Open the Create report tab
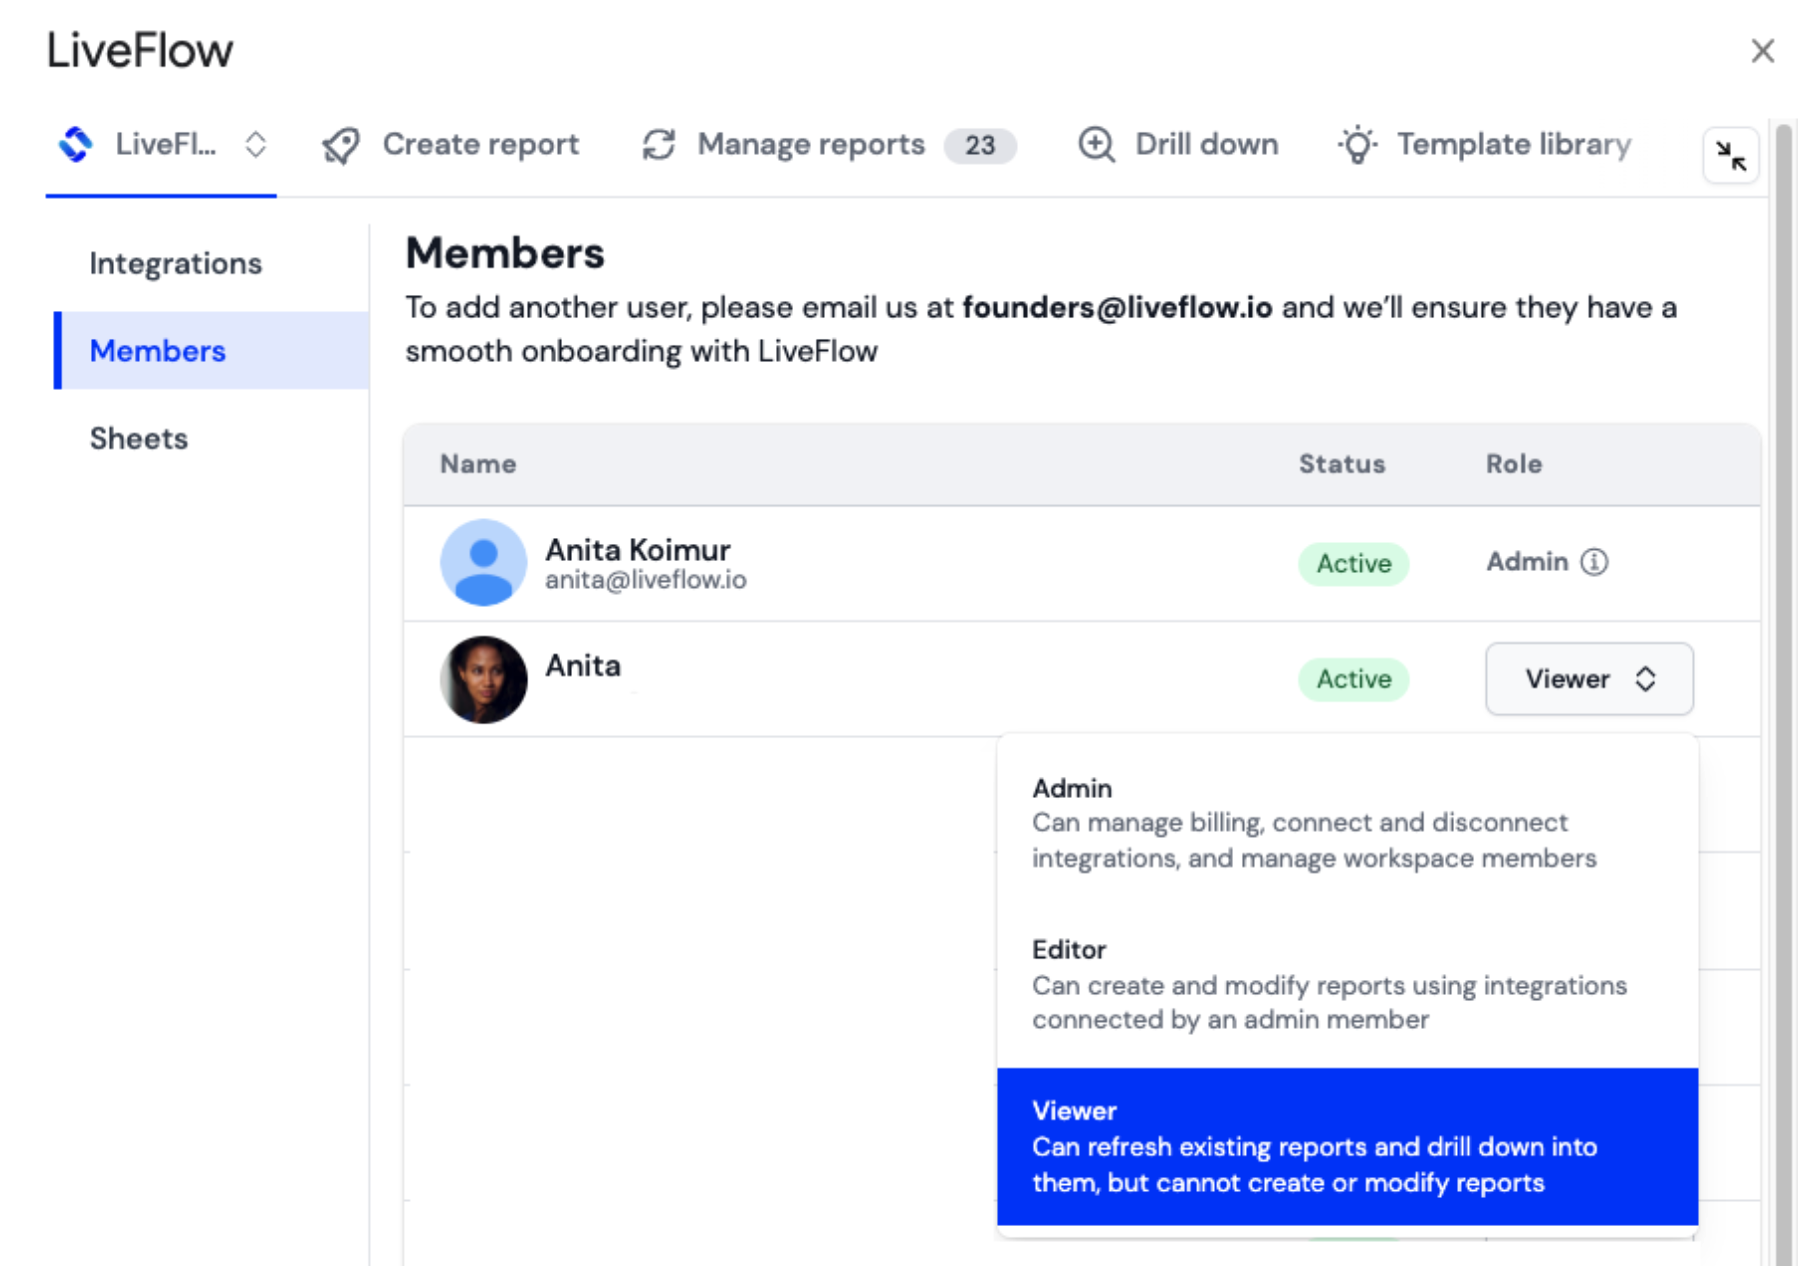1820x1266 pixels. [x=450, y=145]
